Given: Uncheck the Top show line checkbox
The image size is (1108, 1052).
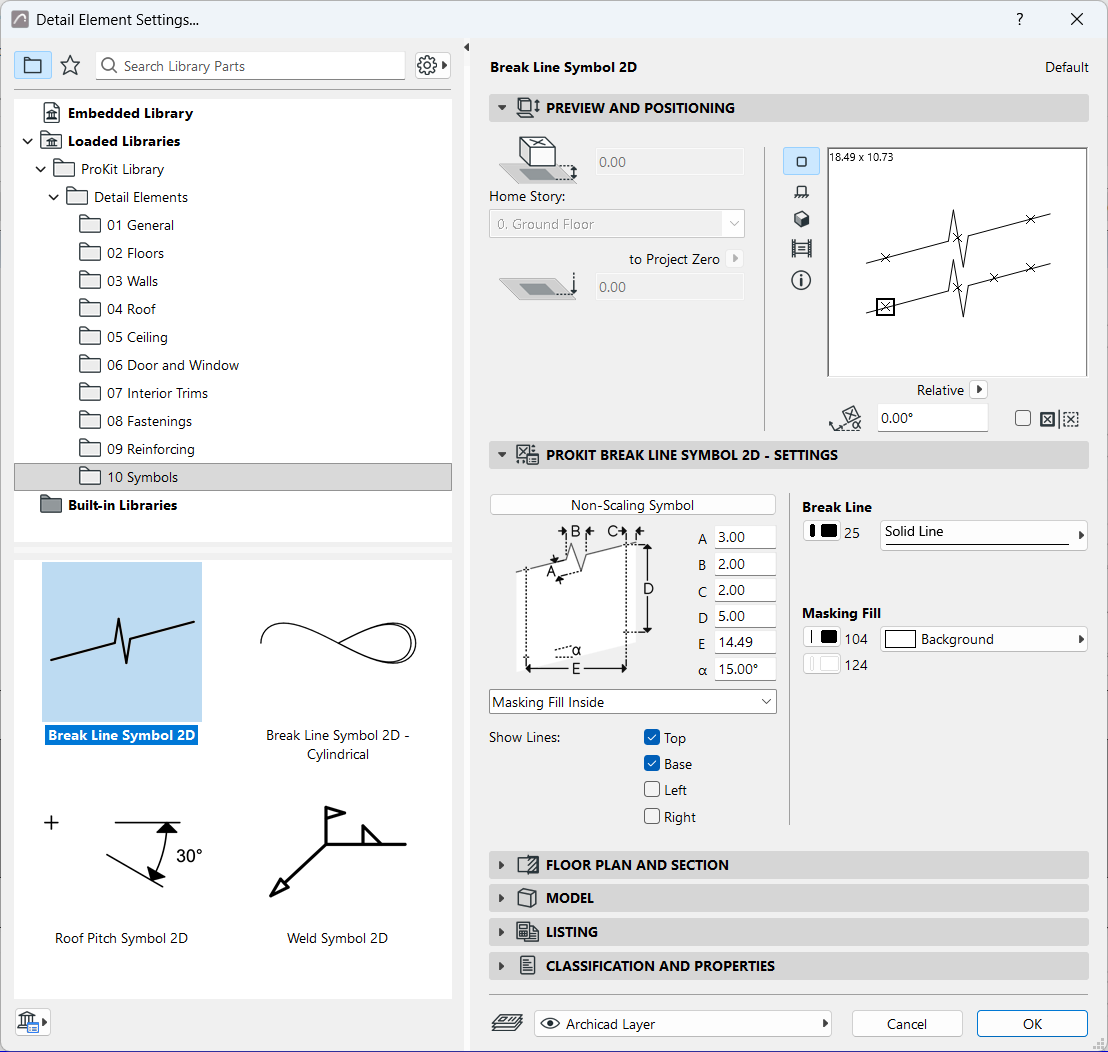Looking at the screenshot, I should [x=652, y=738].
